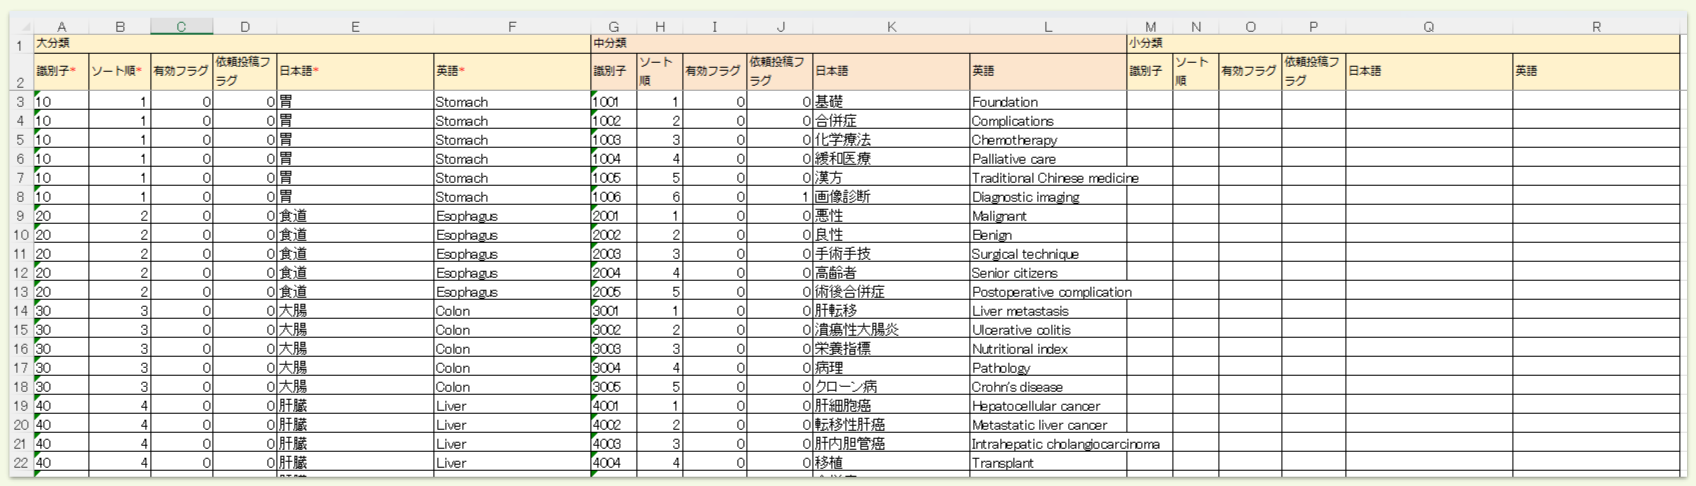Click the 小分類 header cell
This screenshot has height=486, width=1696.
[1403, 44]
